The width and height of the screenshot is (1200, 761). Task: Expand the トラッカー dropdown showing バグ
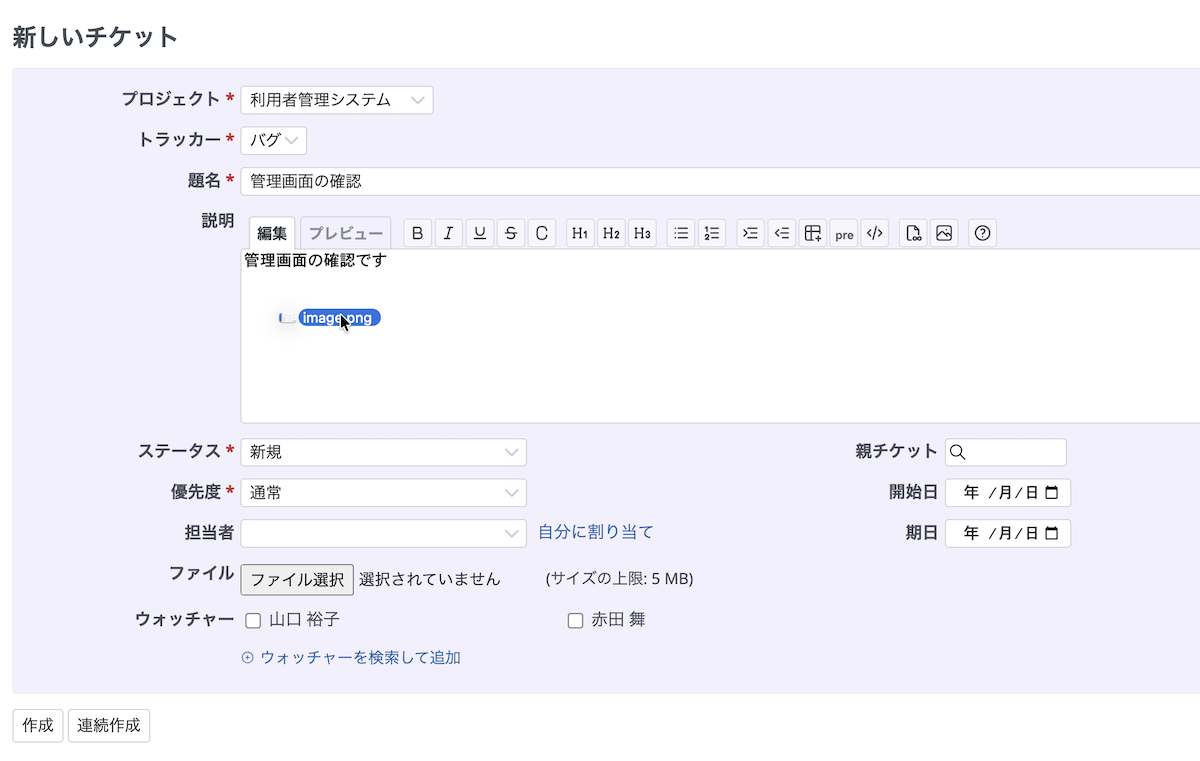coord(273,140)
